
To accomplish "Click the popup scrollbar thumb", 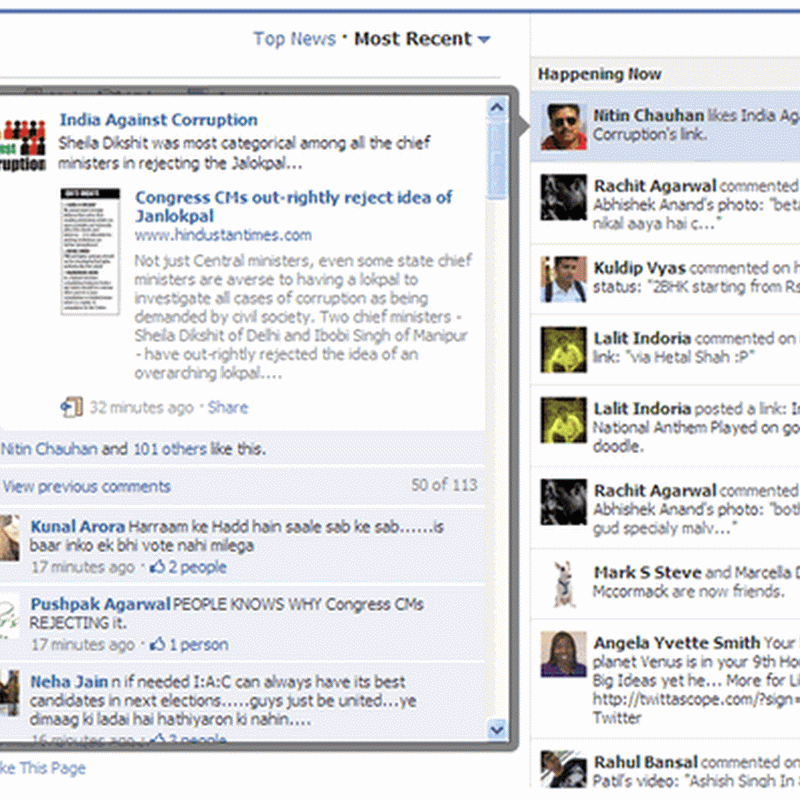I will pyautogui.click(x=497, y=160).
